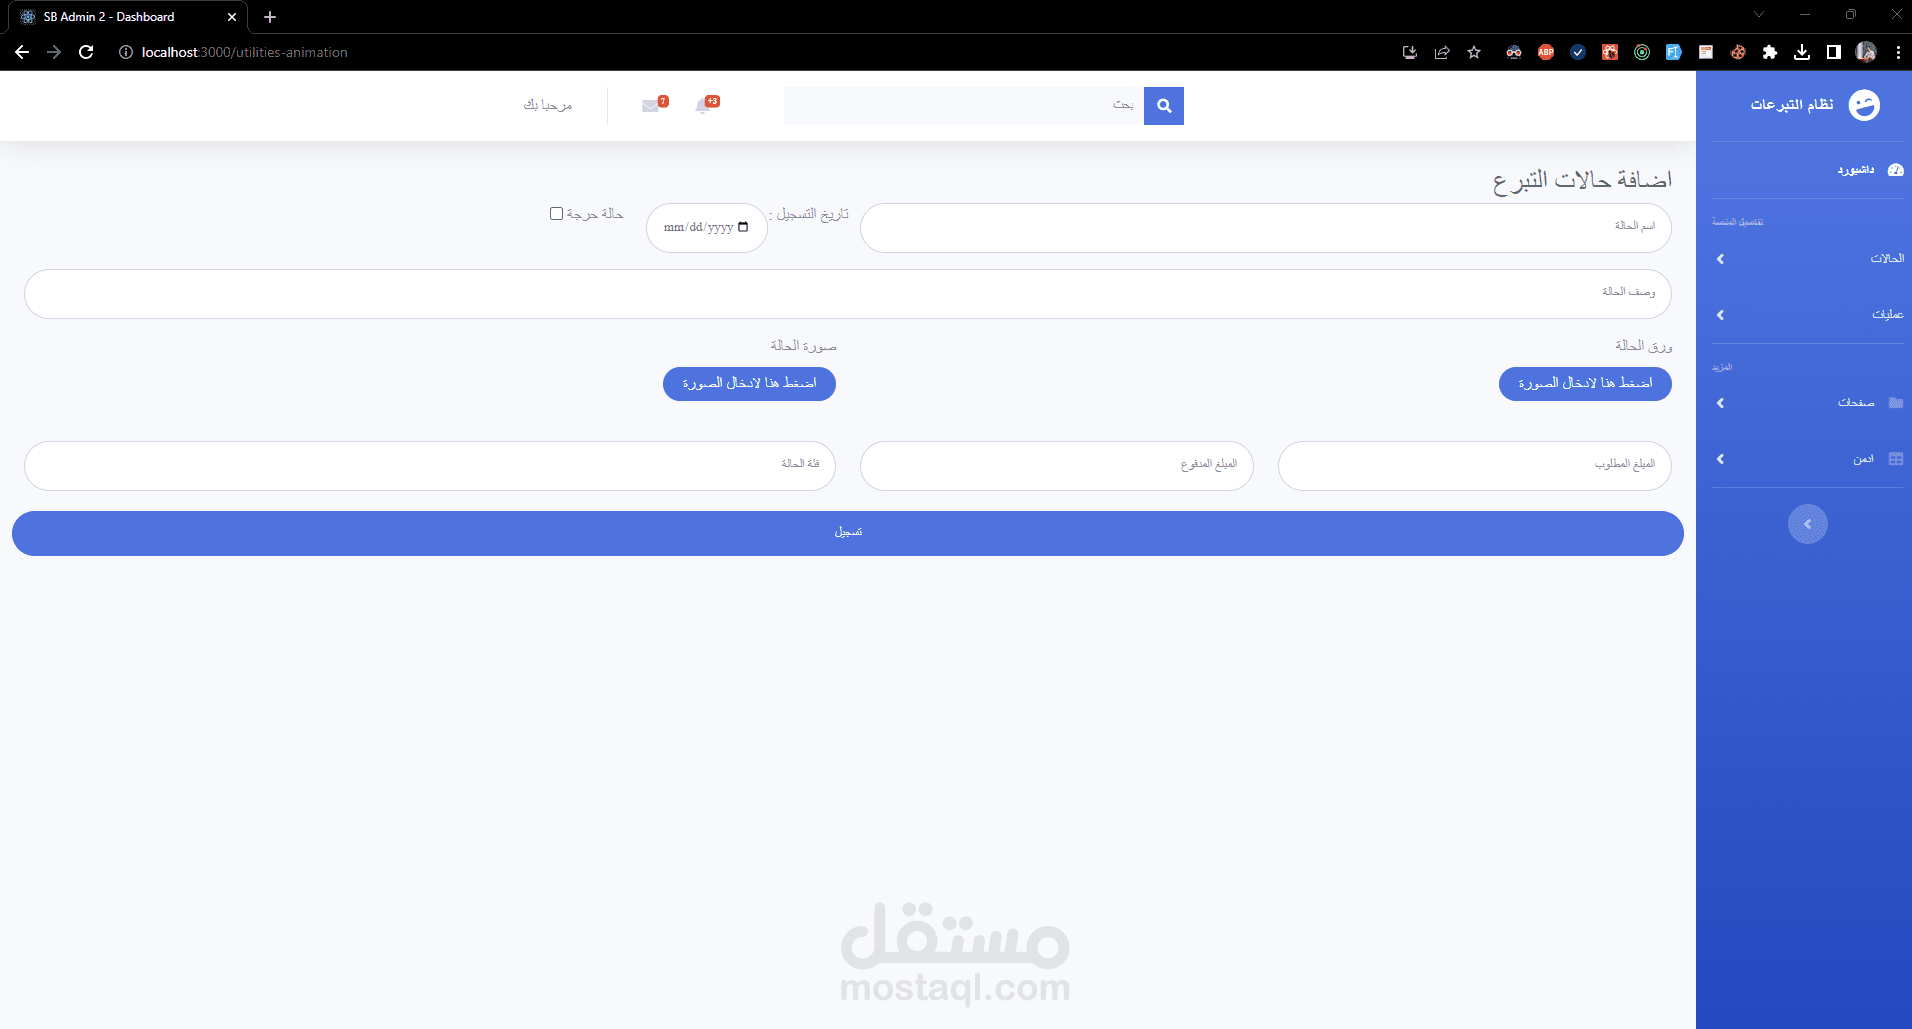Toggle the browser side panel icon

1834,52
